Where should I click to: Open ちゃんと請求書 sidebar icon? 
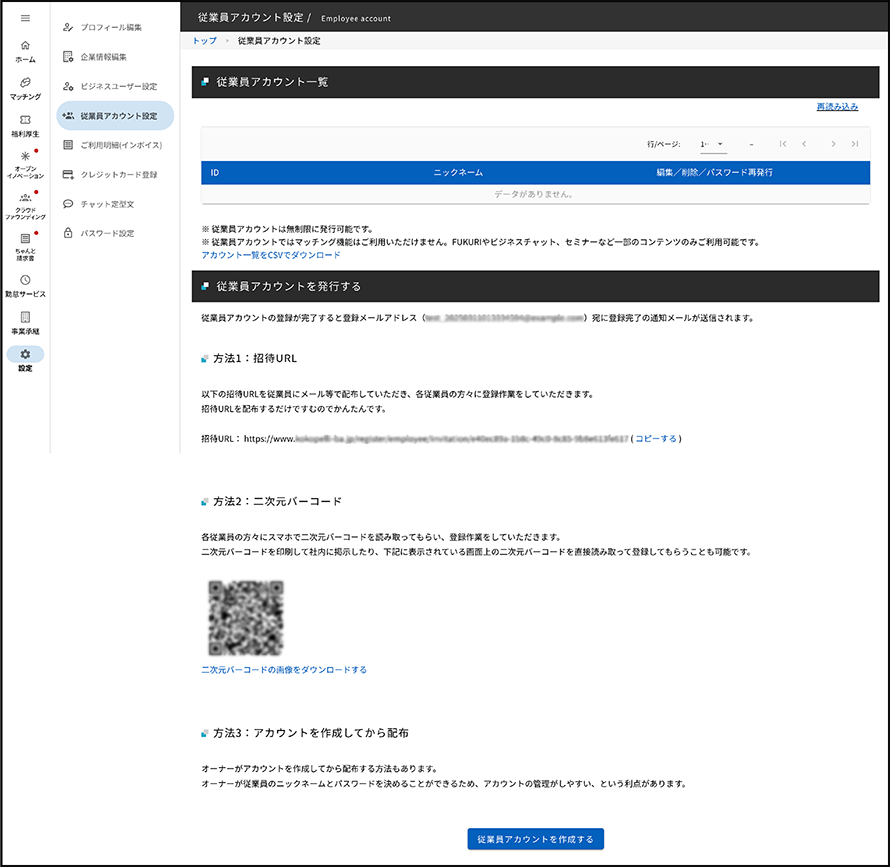(x=25, y=245)
